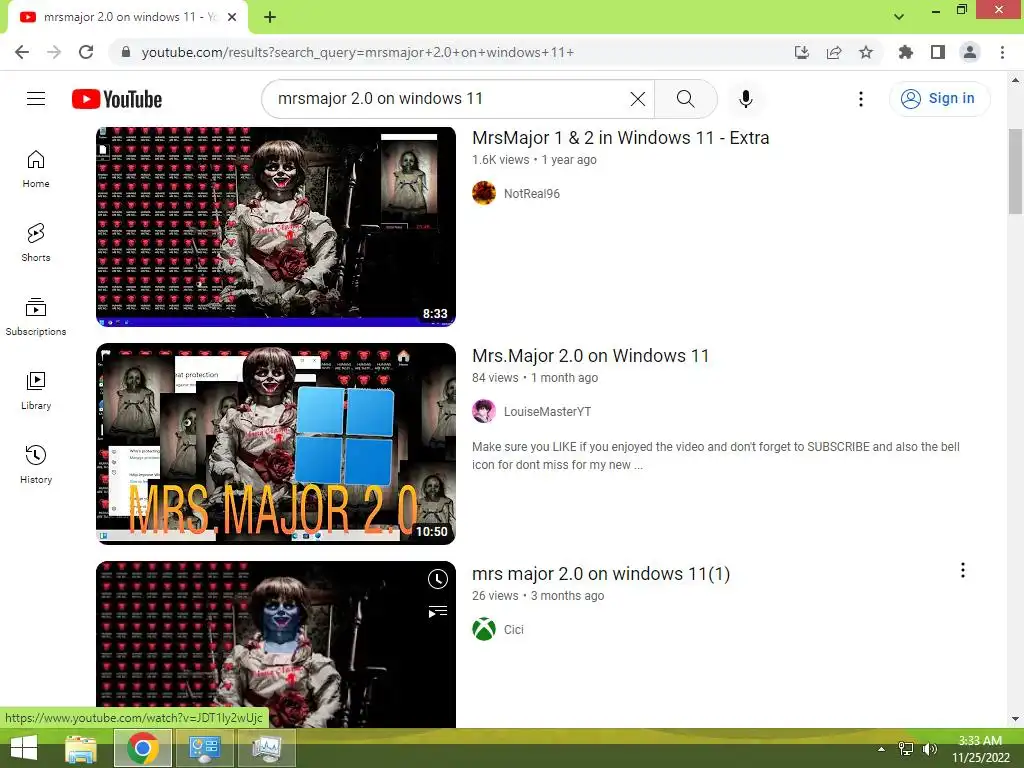Open NotReal96 channel avatar
The image size is (1024, 768).
pyautogui.click(x=484, y=193)
